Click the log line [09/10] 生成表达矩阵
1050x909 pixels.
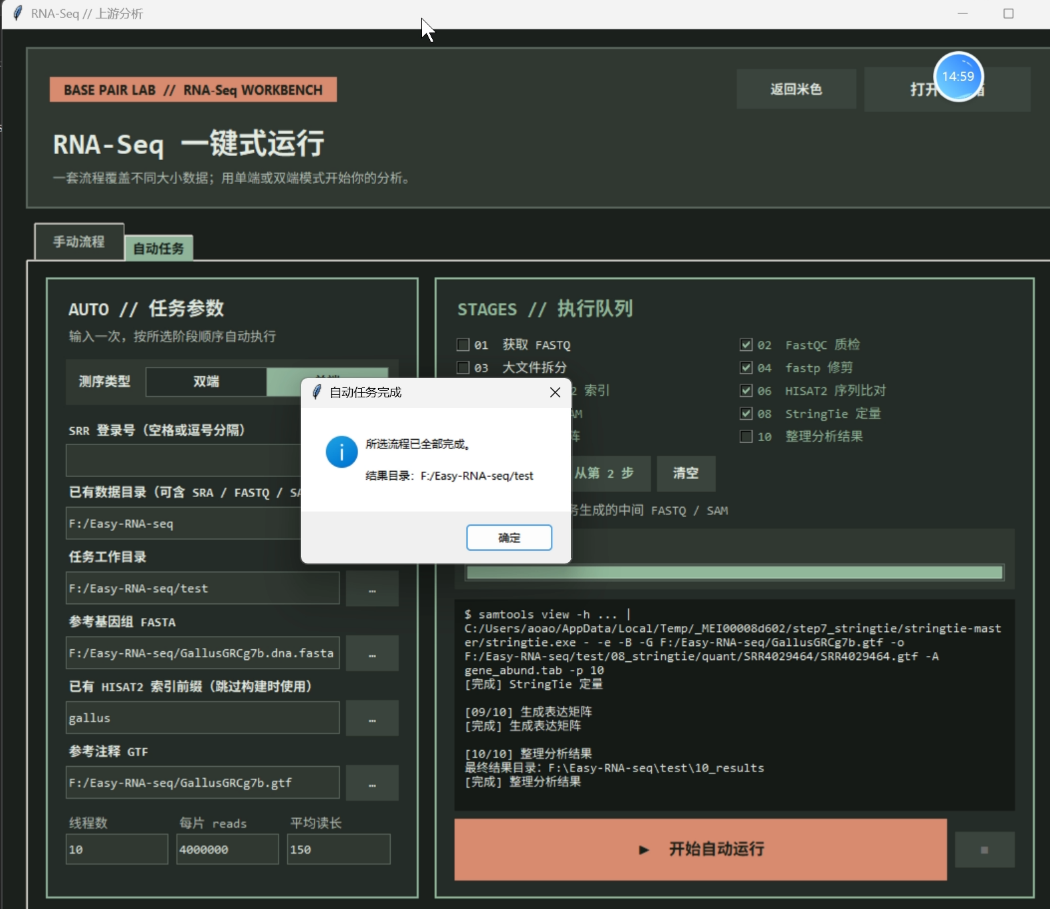pyautogui.click(x=528, y=711)
